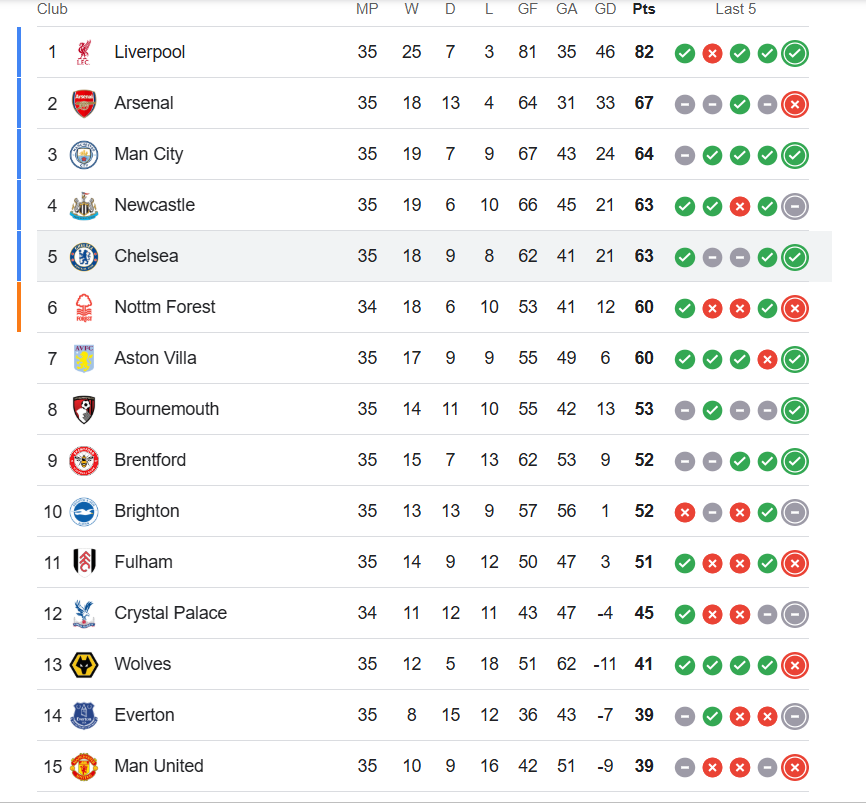Click Arsenal's most recent loss result icon

point(795,105)
